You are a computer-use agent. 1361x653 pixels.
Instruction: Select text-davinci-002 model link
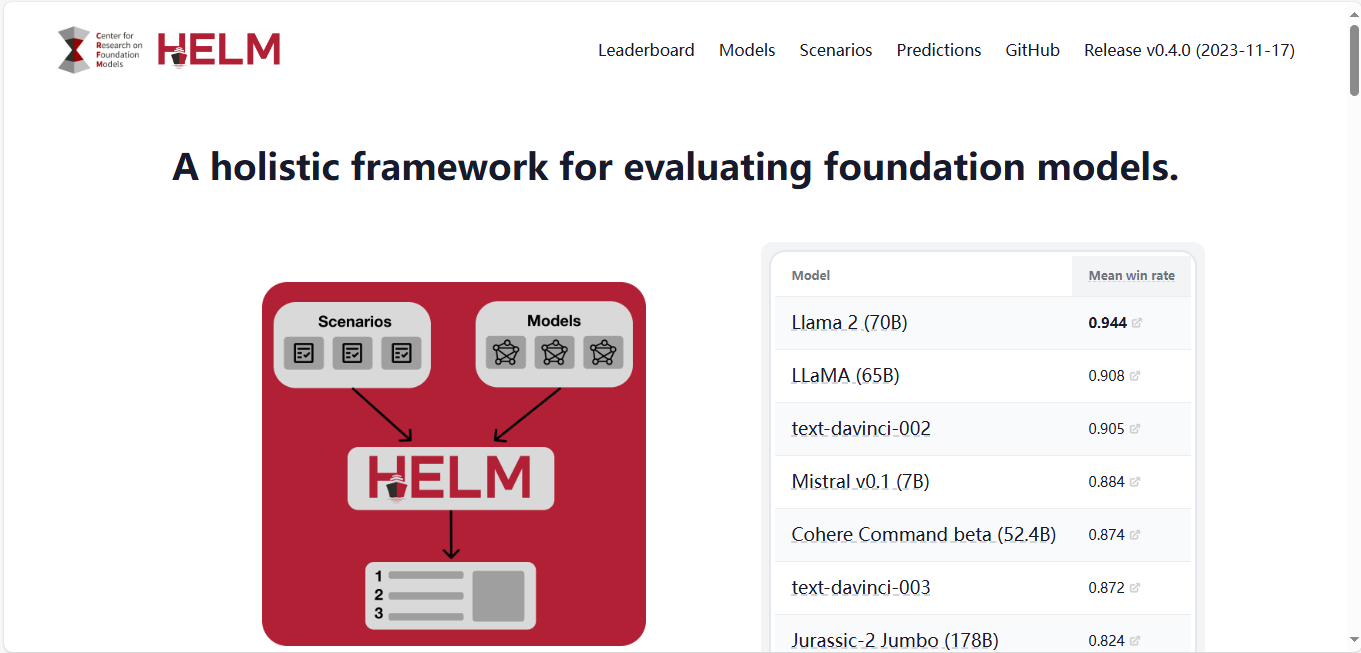[x=861, y=429]
